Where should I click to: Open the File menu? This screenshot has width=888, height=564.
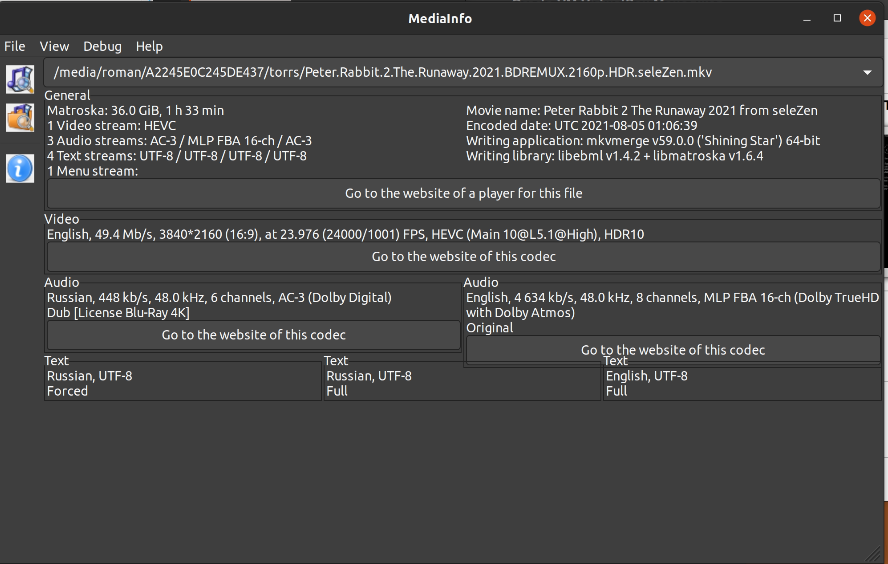15,46
